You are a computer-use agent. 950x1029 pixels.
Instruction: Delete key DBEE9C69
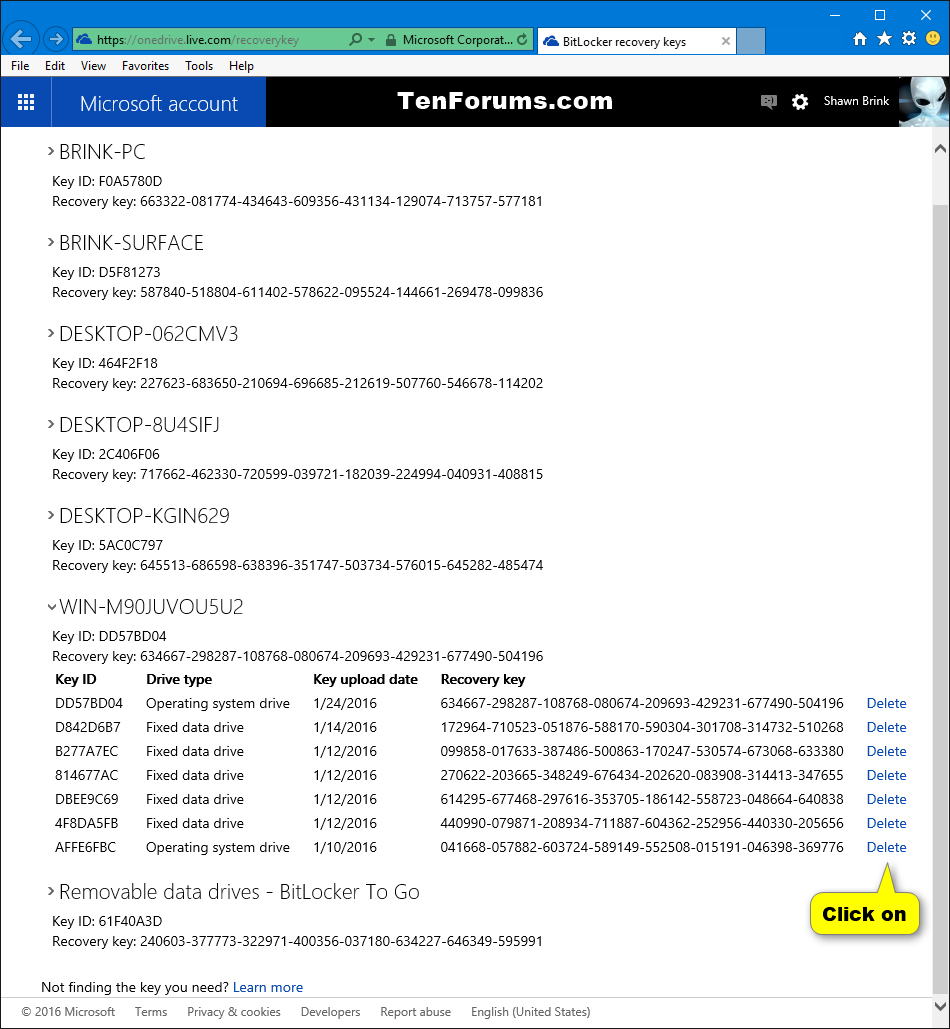pyautogui.click(x=886, y=799)
